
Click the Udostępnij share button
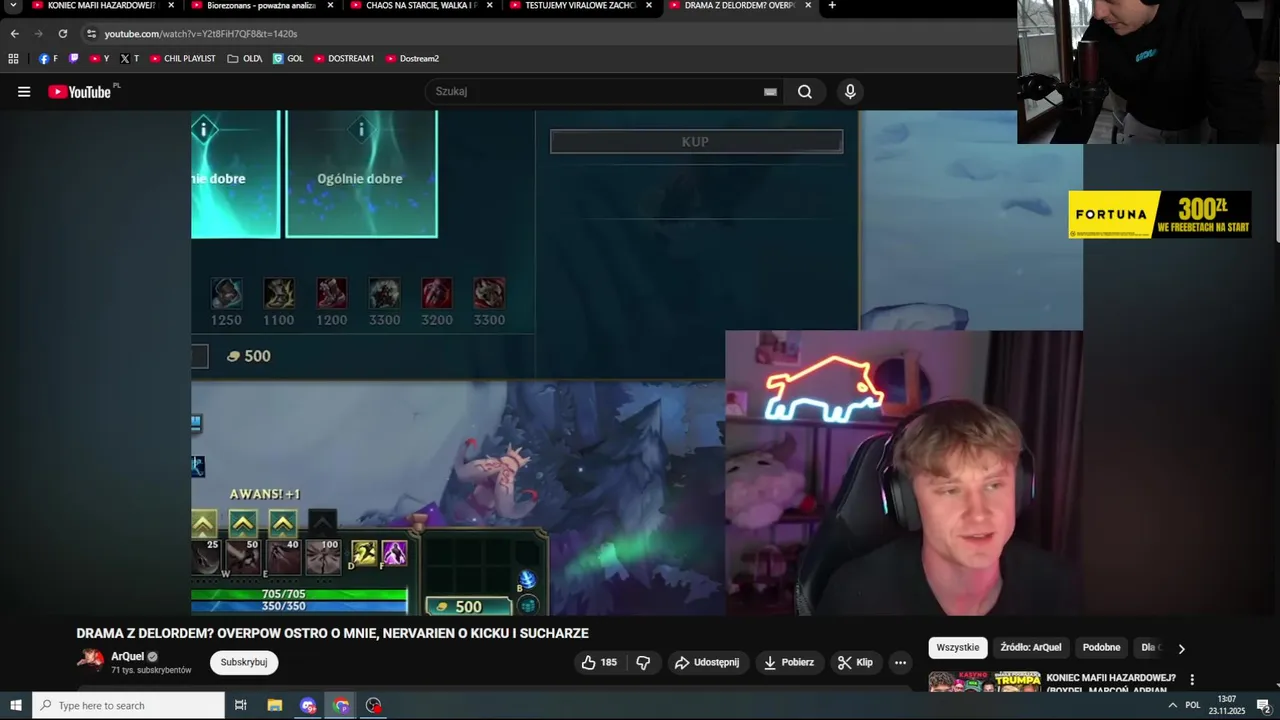[707, 662]
